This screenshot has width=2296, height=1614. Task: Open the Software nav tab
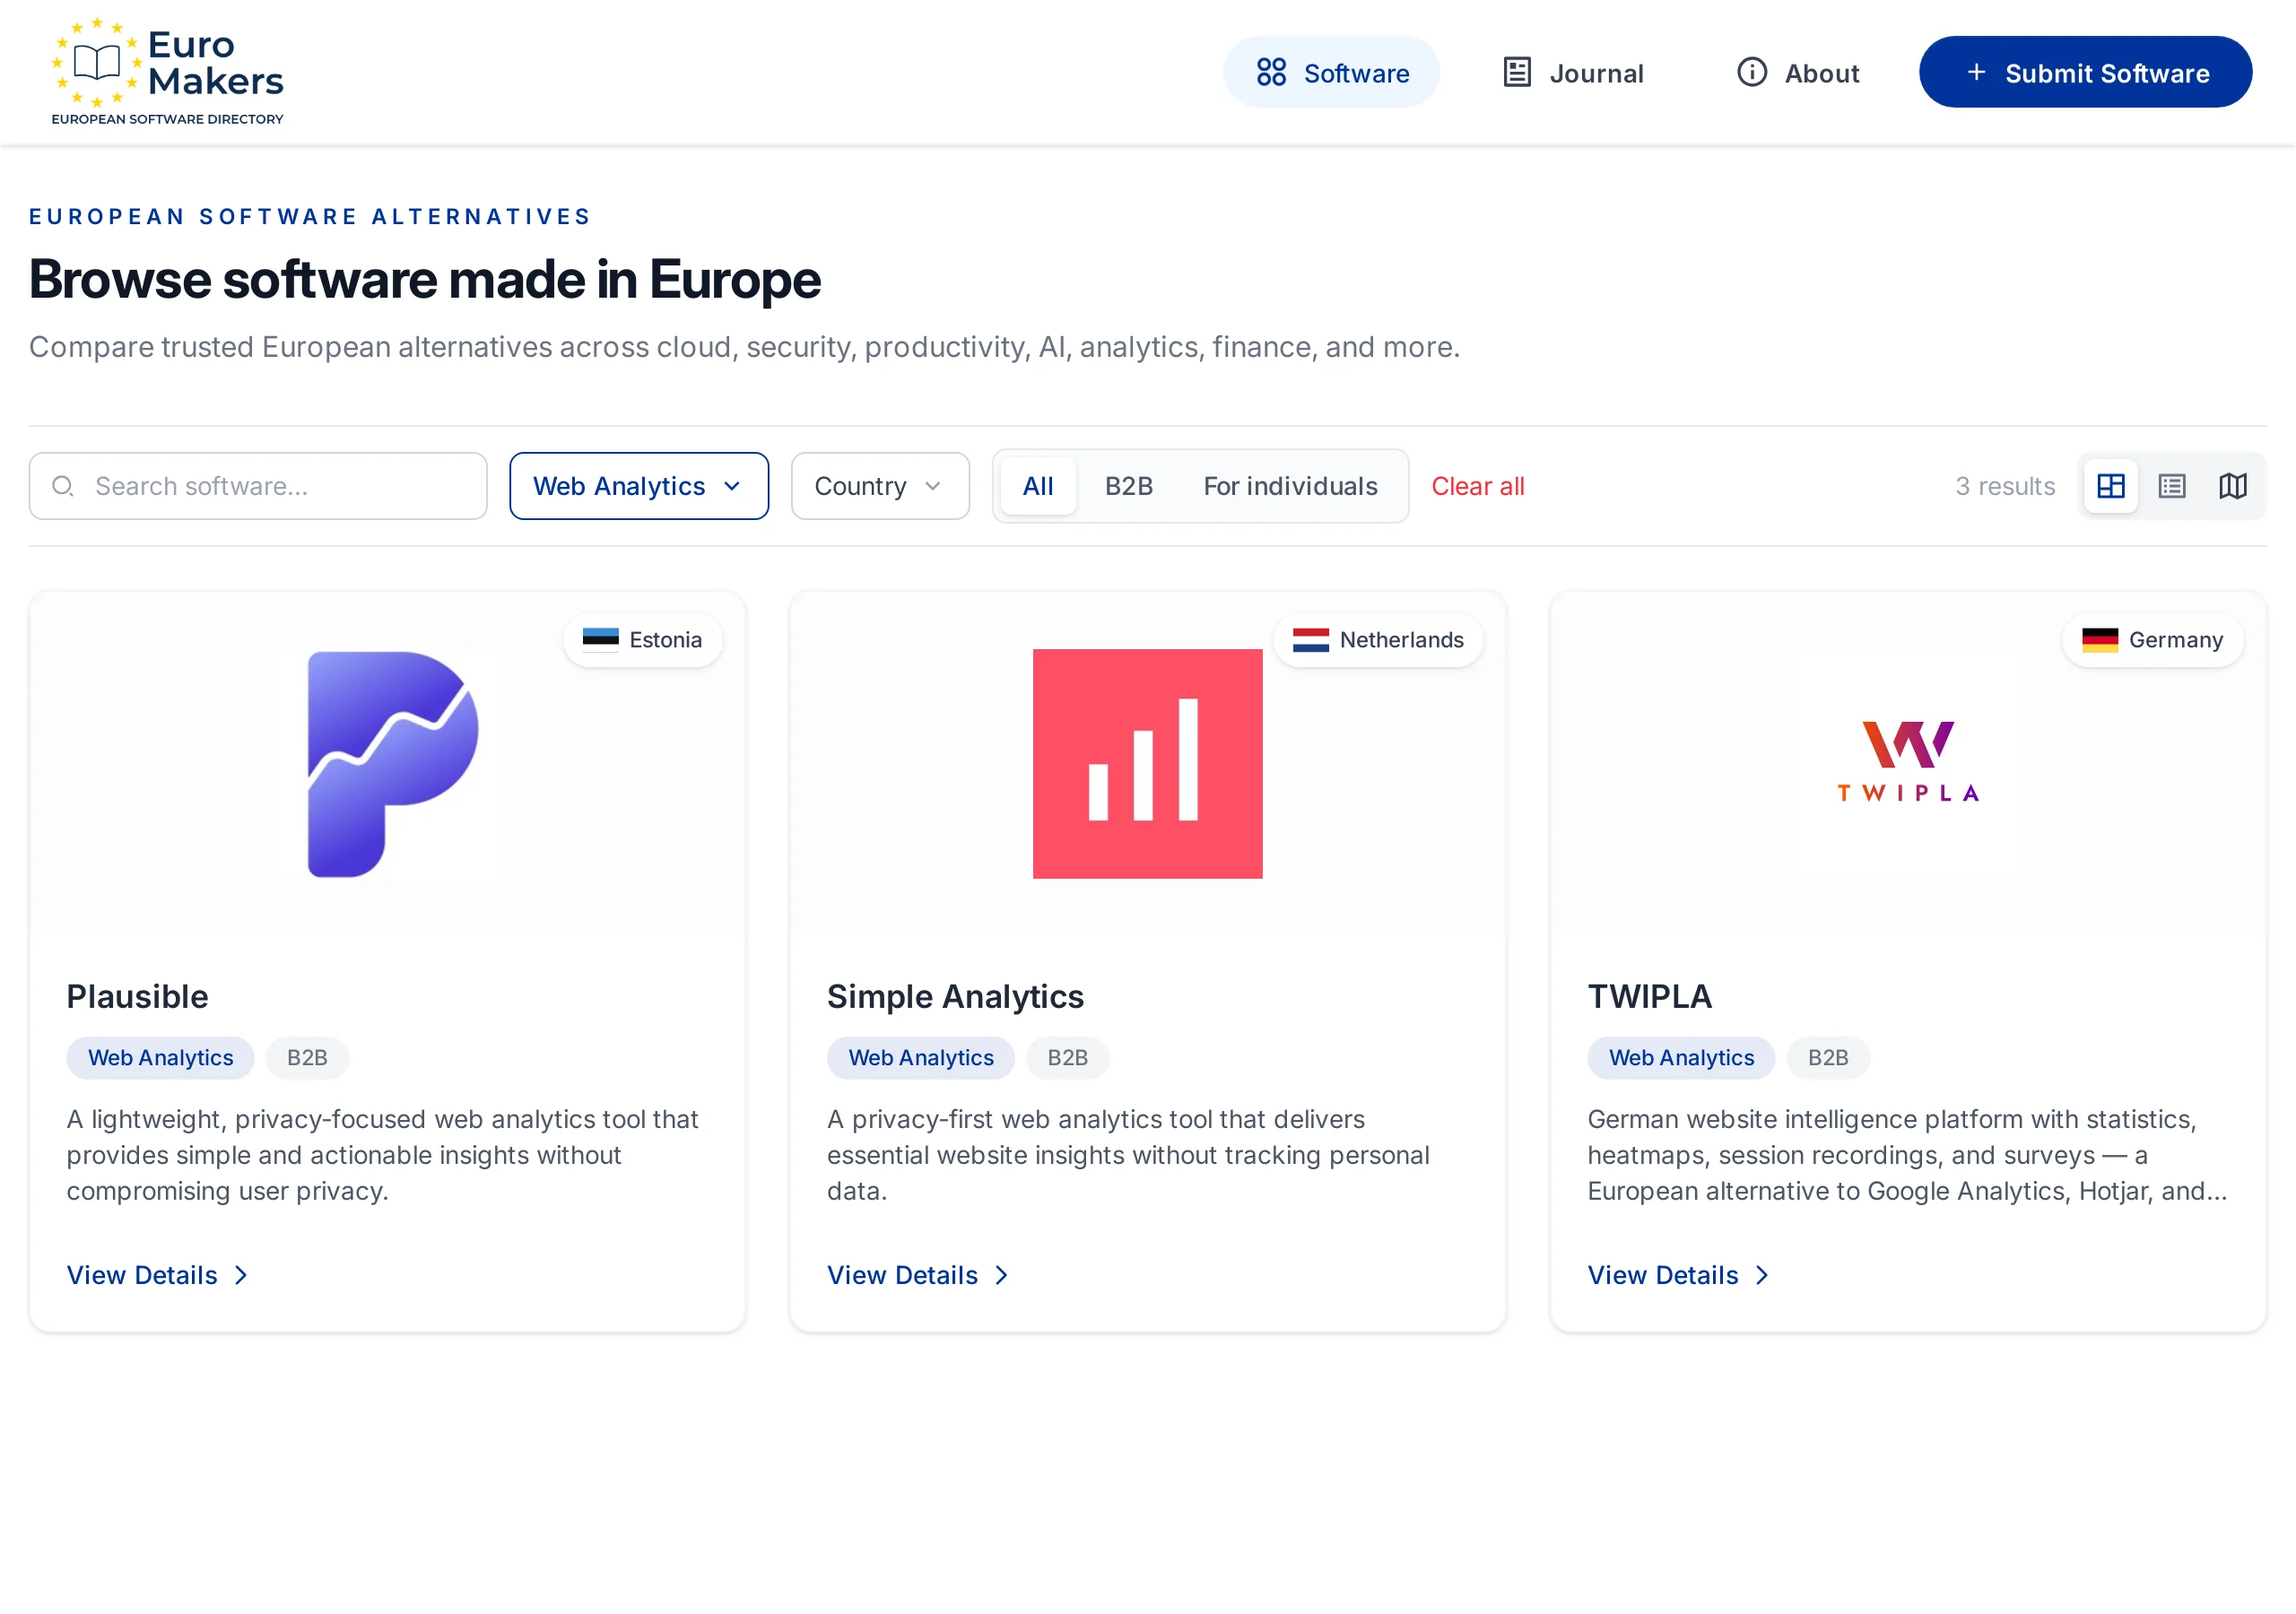click(x=1331, y=73)
